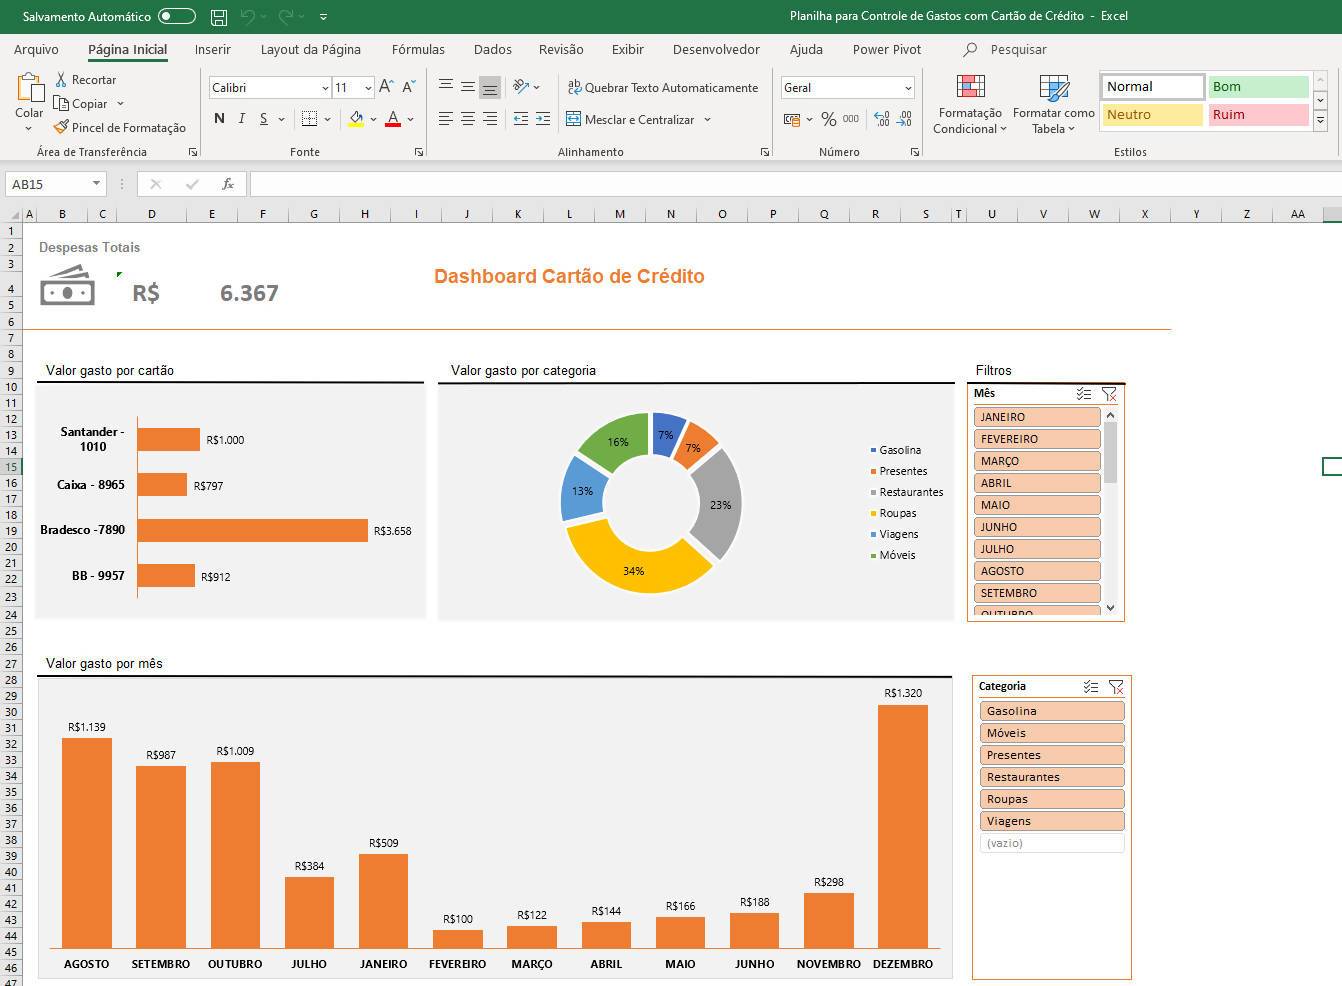The height and width of the screenshot is (986, 1342).
Task: Click the Save icon in title bar
Action: 219,17
